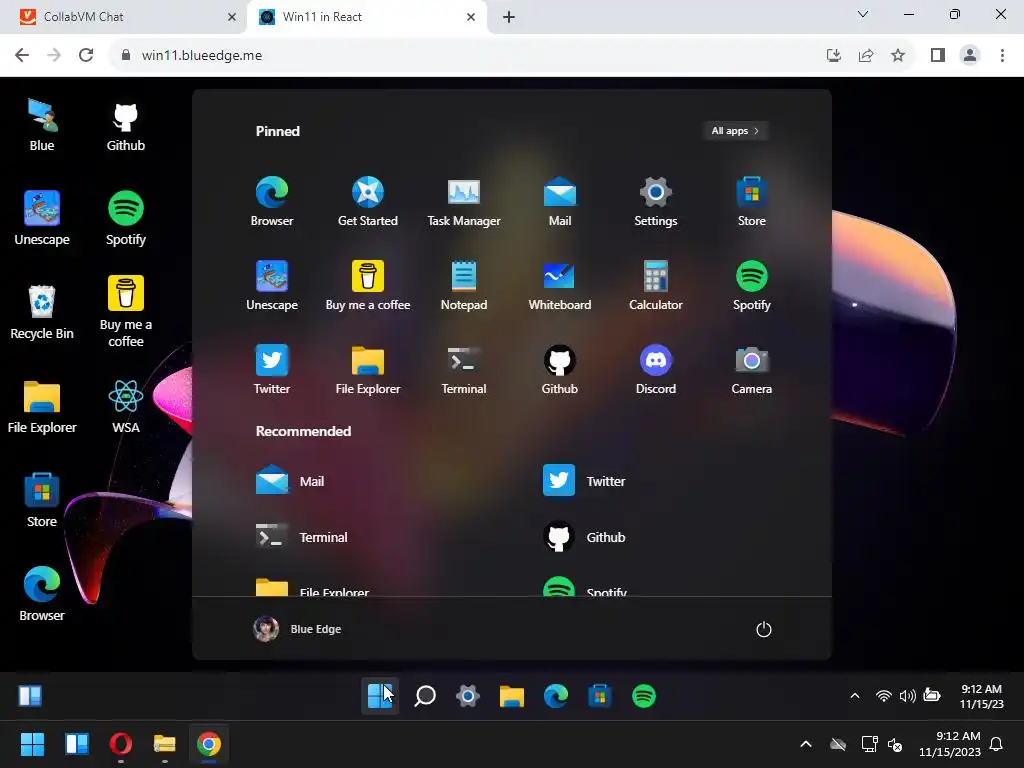Open pinned Settings app
The height and width of the screenshot is (768, 1024).
[x=656, y=201]
